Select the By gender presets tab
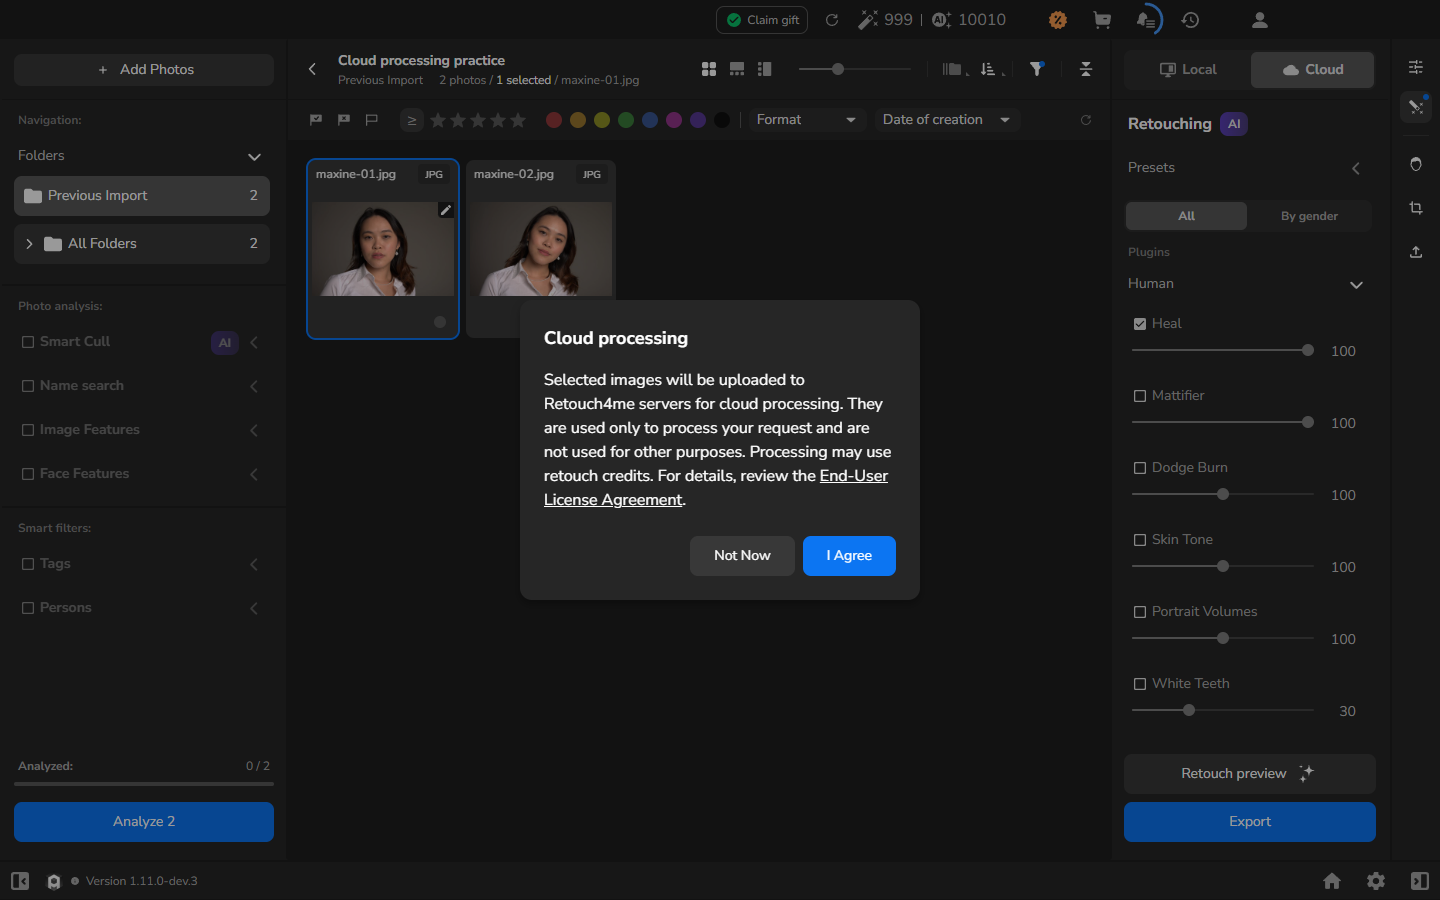This screenshot has width=1440, height=900. pos(1309,216)
